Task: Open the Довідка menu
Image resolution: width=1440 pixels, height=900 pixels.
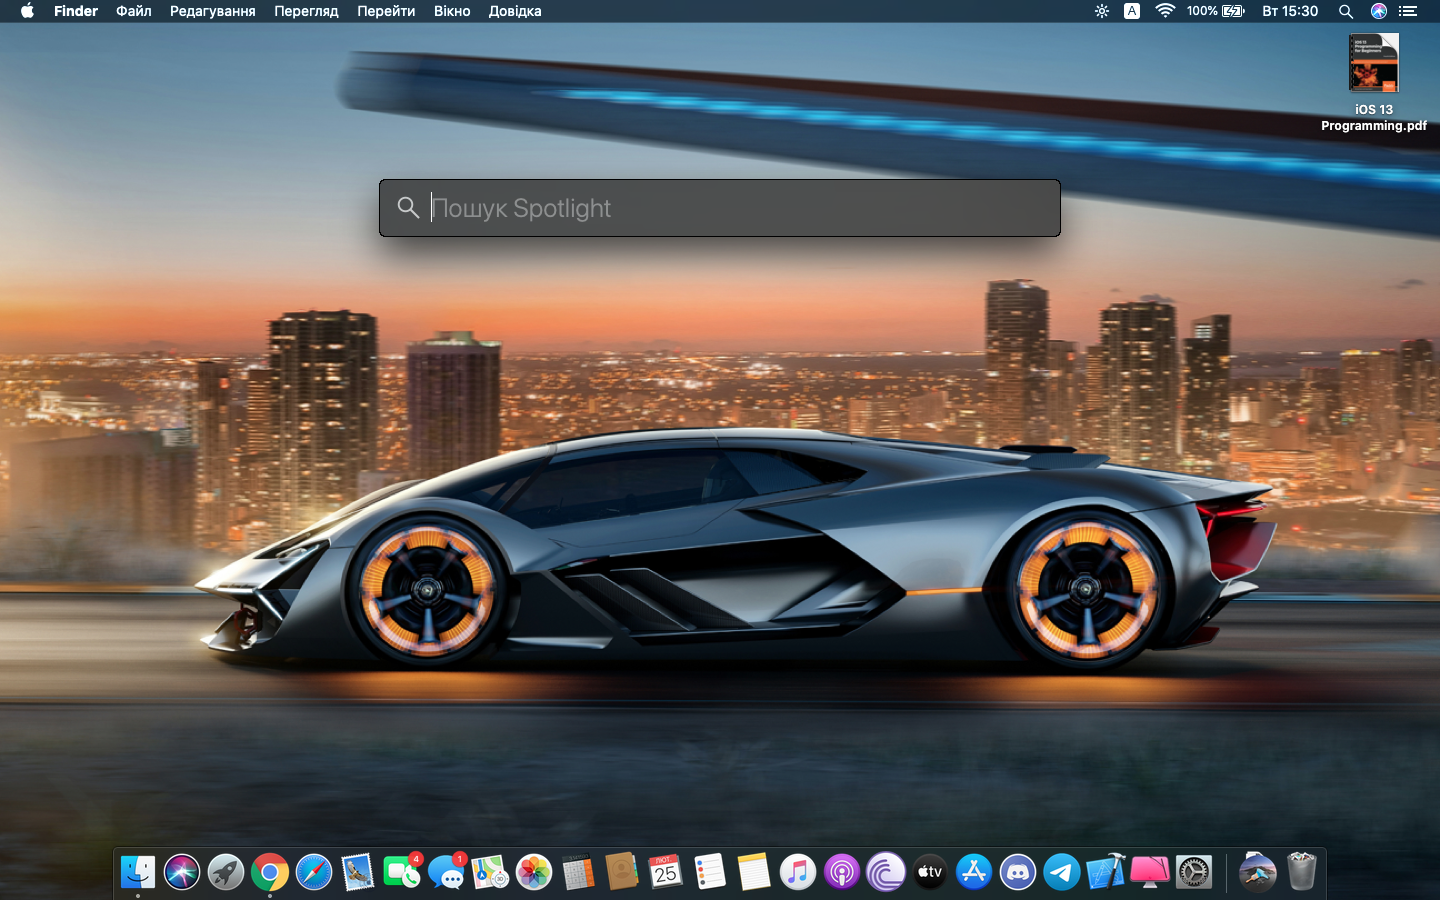Action: [x=515, y=11]
